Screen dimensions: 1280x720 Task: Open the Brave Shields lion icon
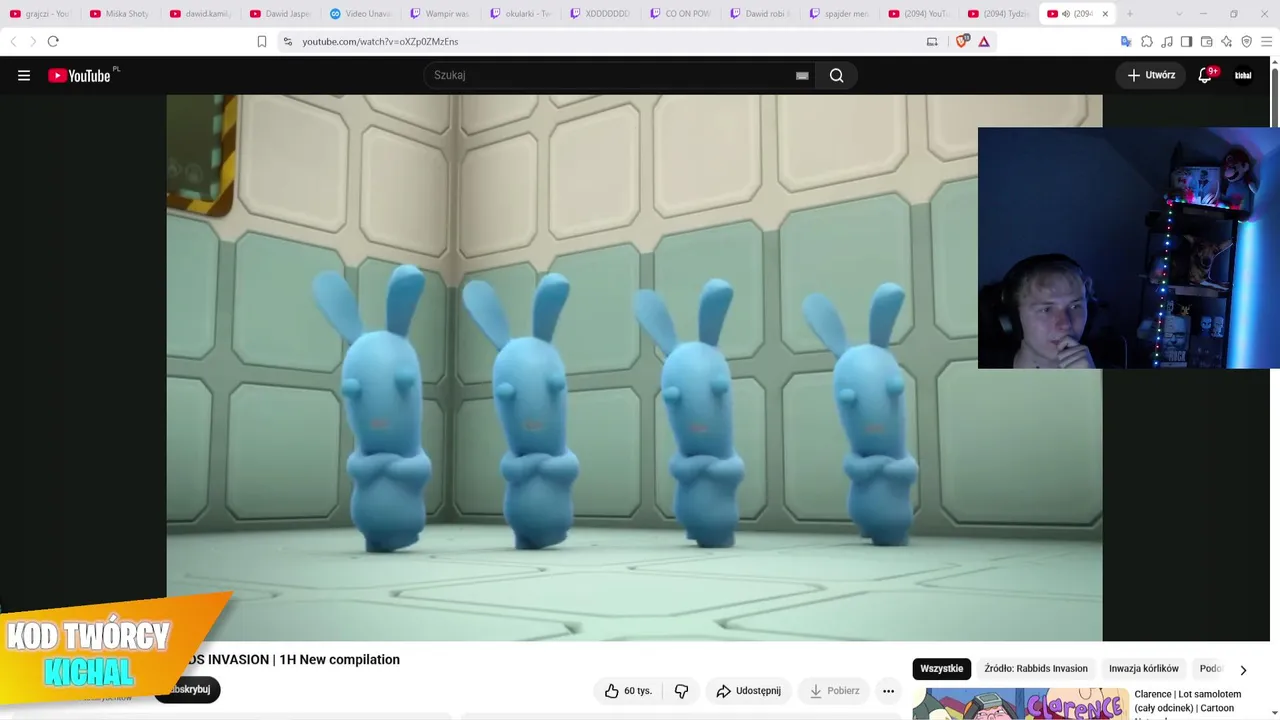[962, 41]
